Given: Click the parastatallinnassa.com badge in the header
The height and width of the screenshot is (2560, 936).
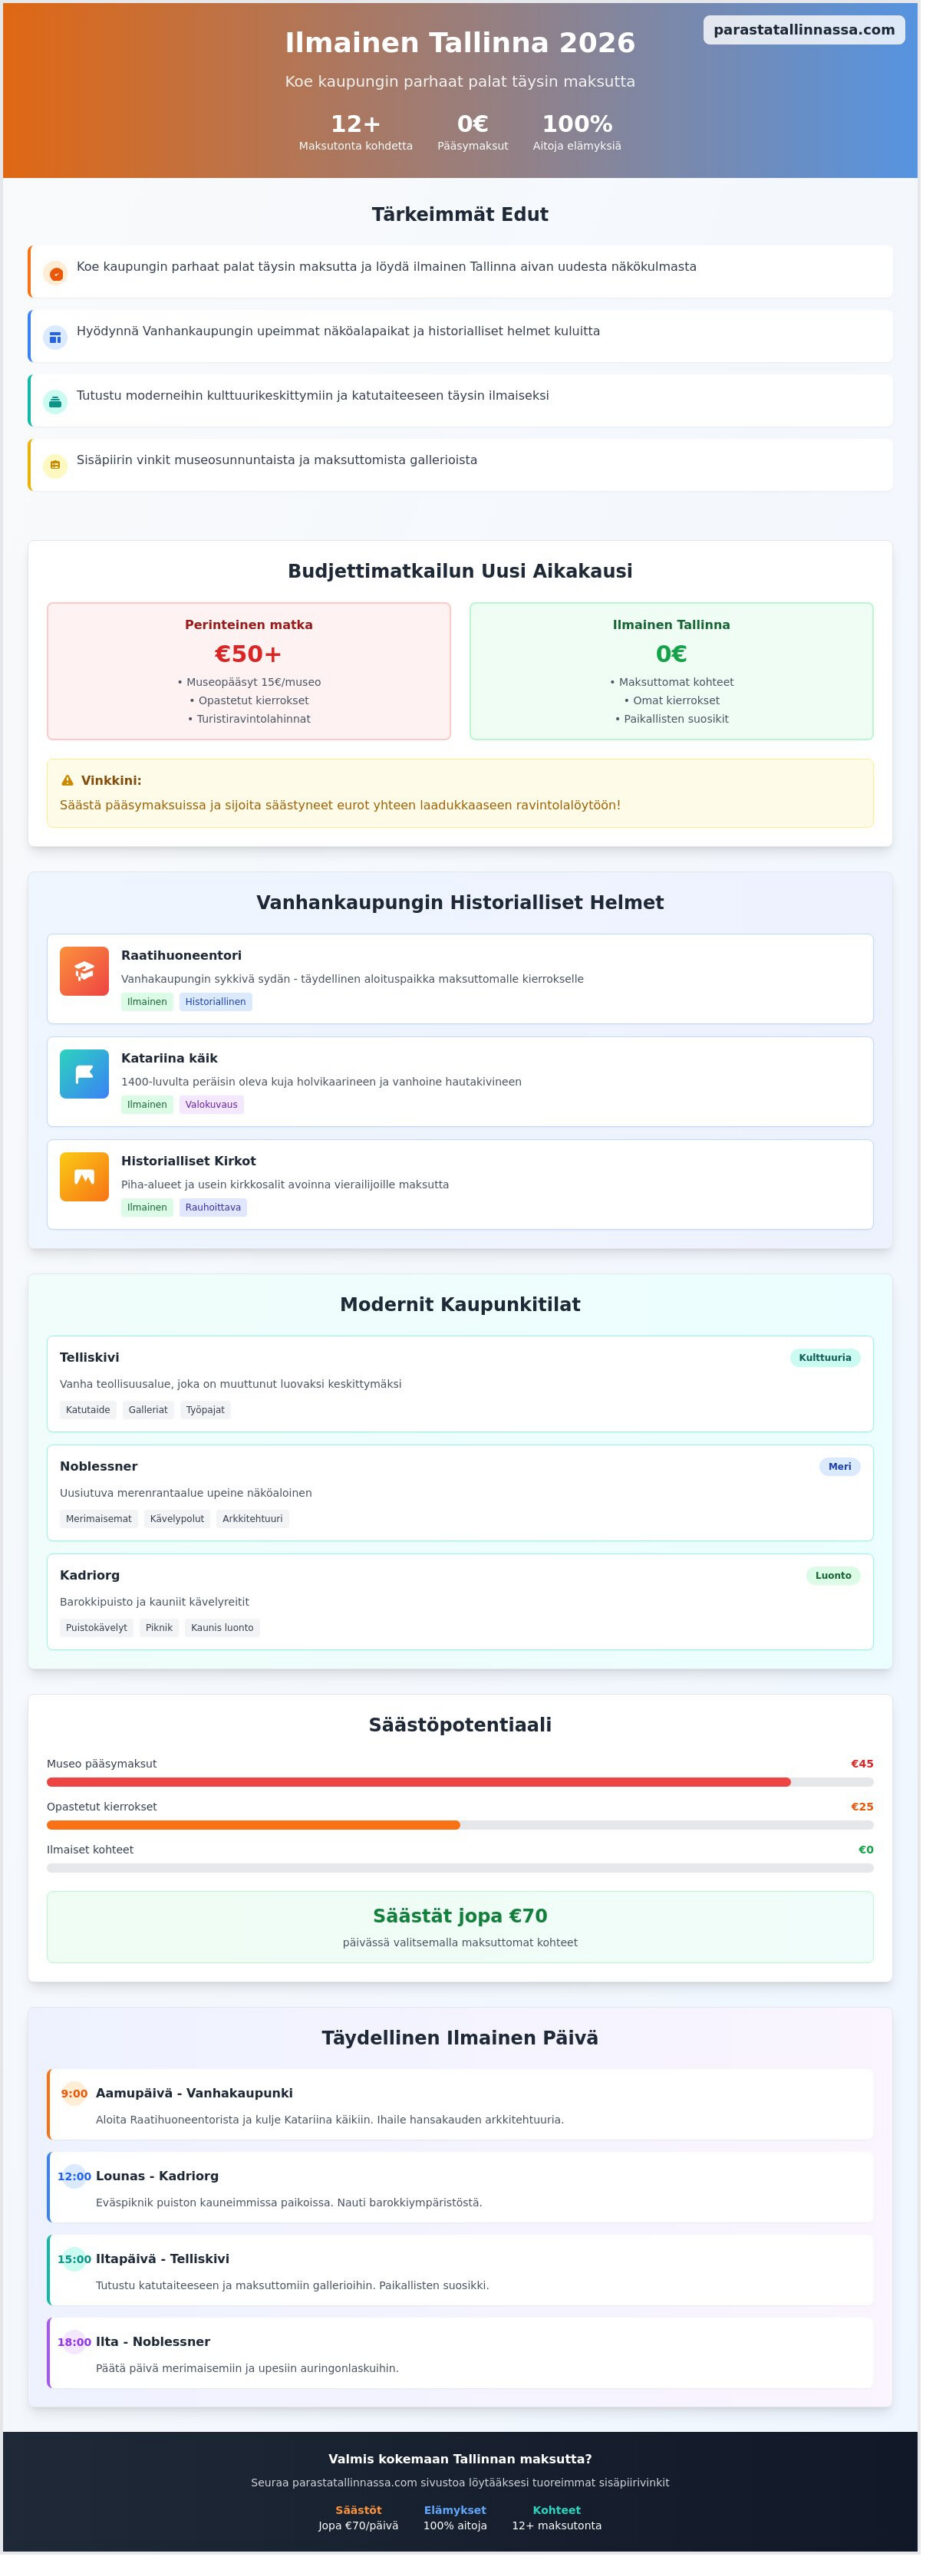Looking at the screenshot, I should tap(804, 30).
